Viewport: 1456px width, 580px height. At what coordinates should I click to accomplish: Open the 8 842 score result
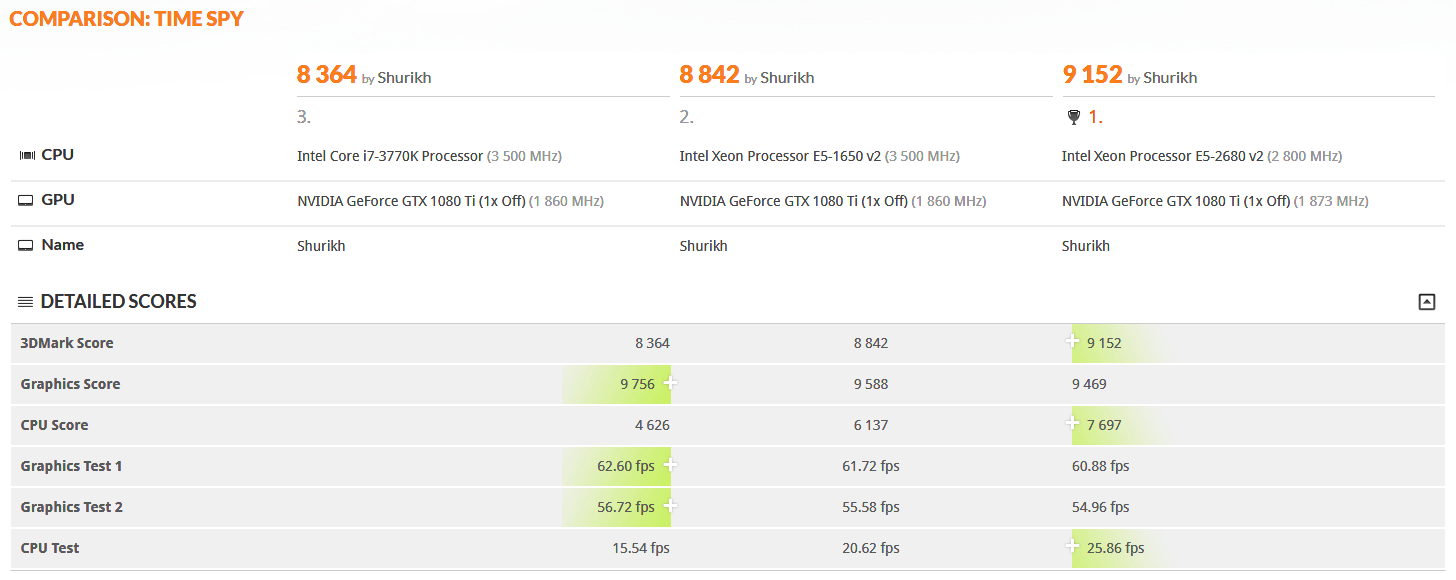point(709,74)
